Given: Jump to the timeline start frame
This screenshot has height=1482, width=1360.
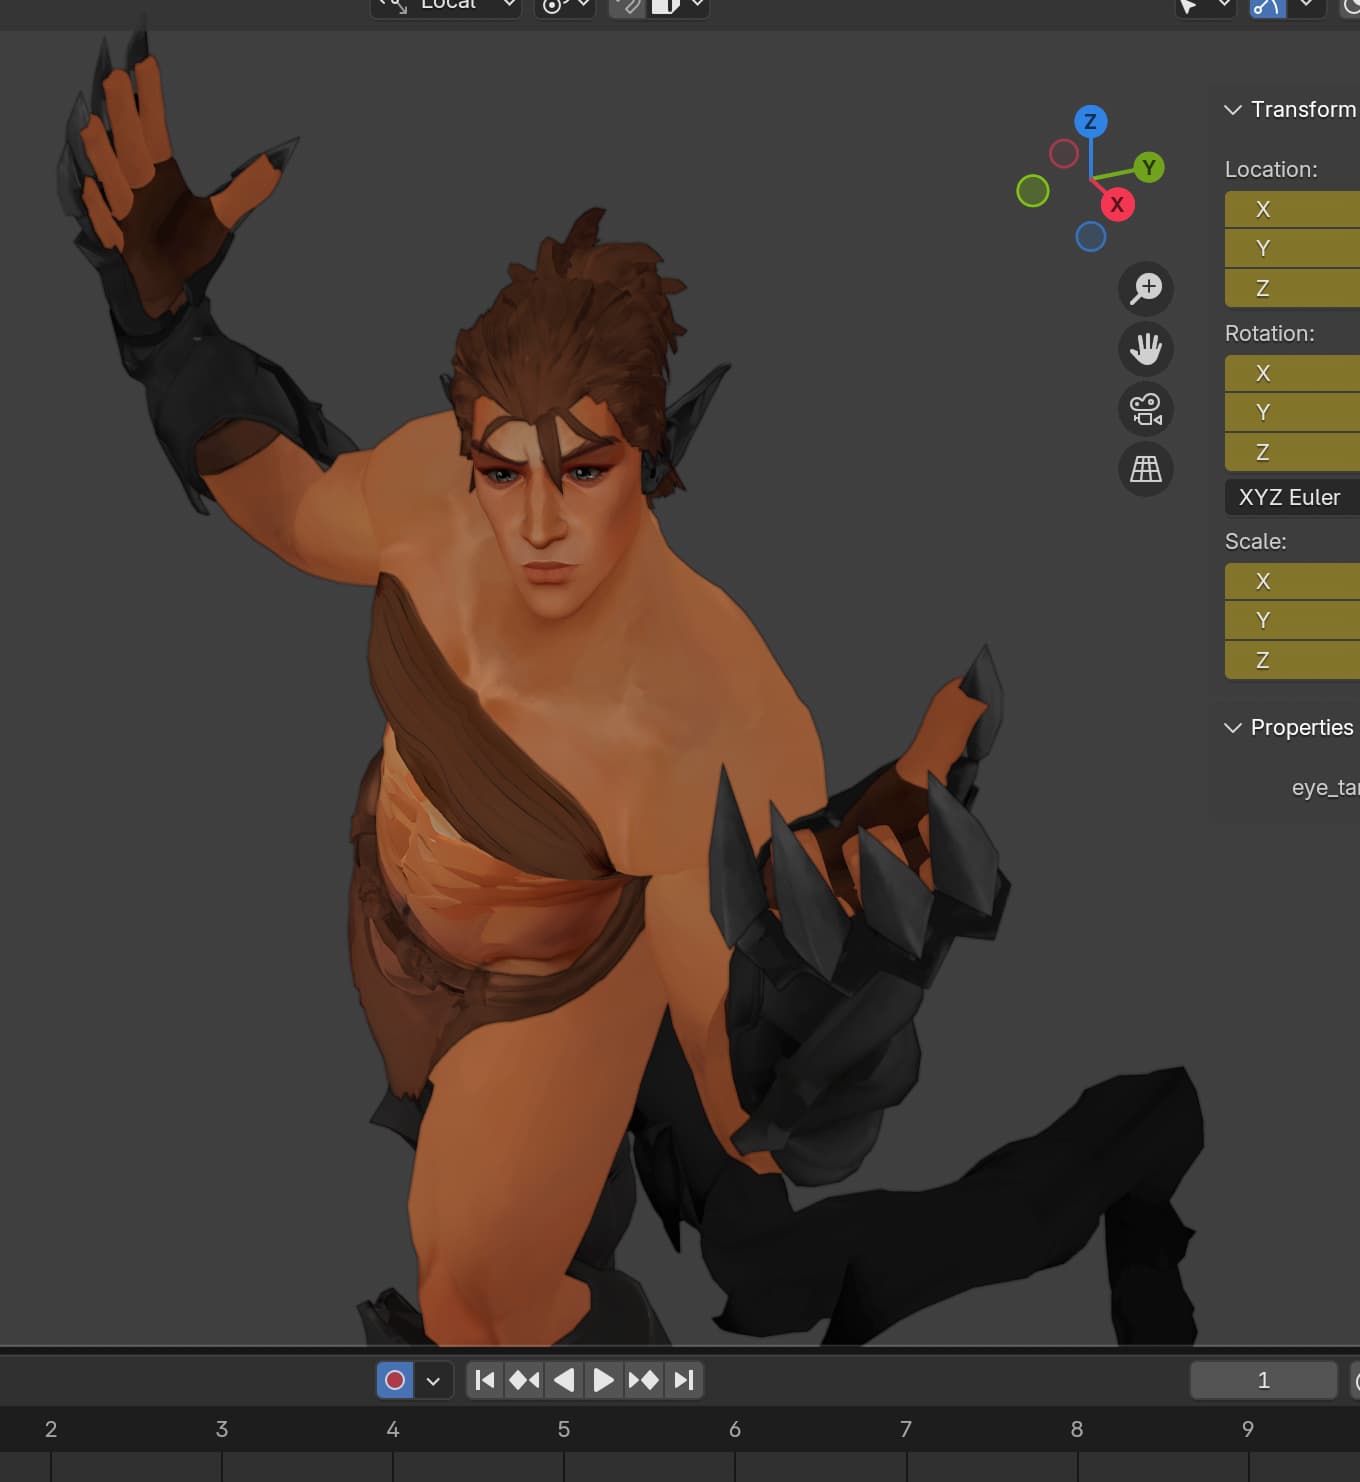Looking at the screenshot, I should point(485,1380).
